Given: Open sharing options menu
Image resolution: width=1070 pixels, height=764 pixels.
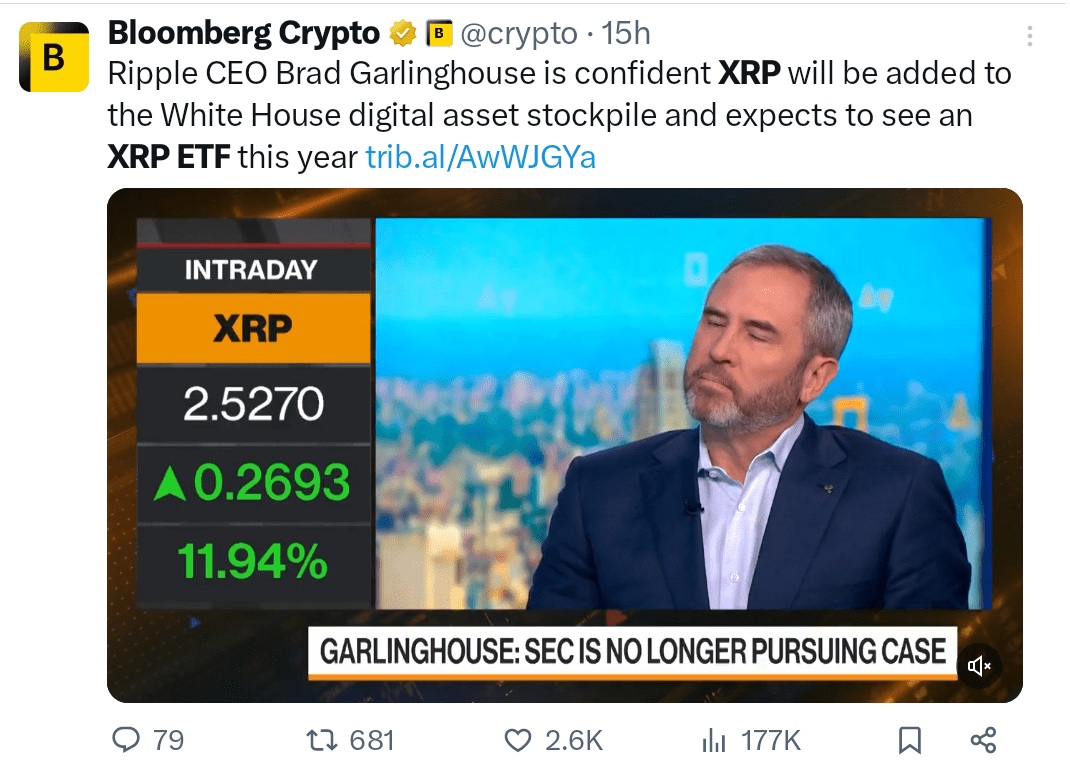Looking at the screenshot, I should (x=983, y=740).
